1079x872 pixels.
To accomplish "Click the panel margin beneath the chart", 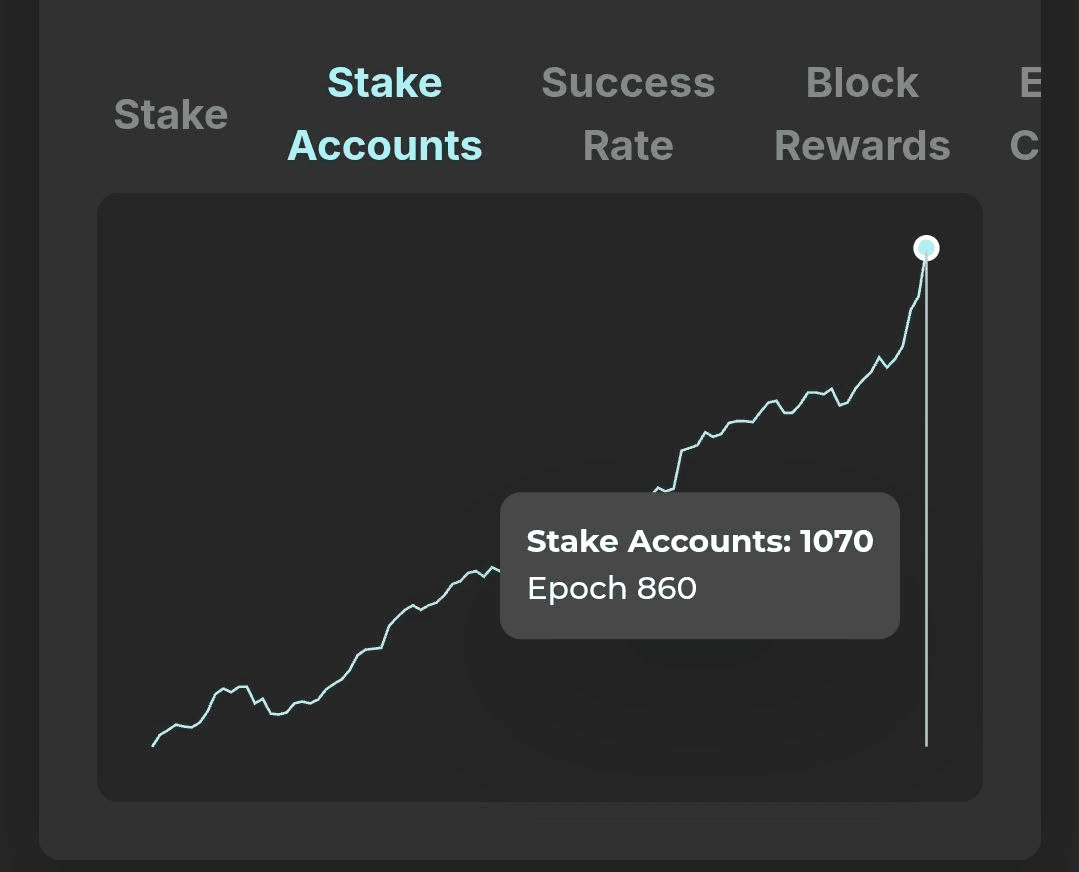I will (x=540, y=830).
